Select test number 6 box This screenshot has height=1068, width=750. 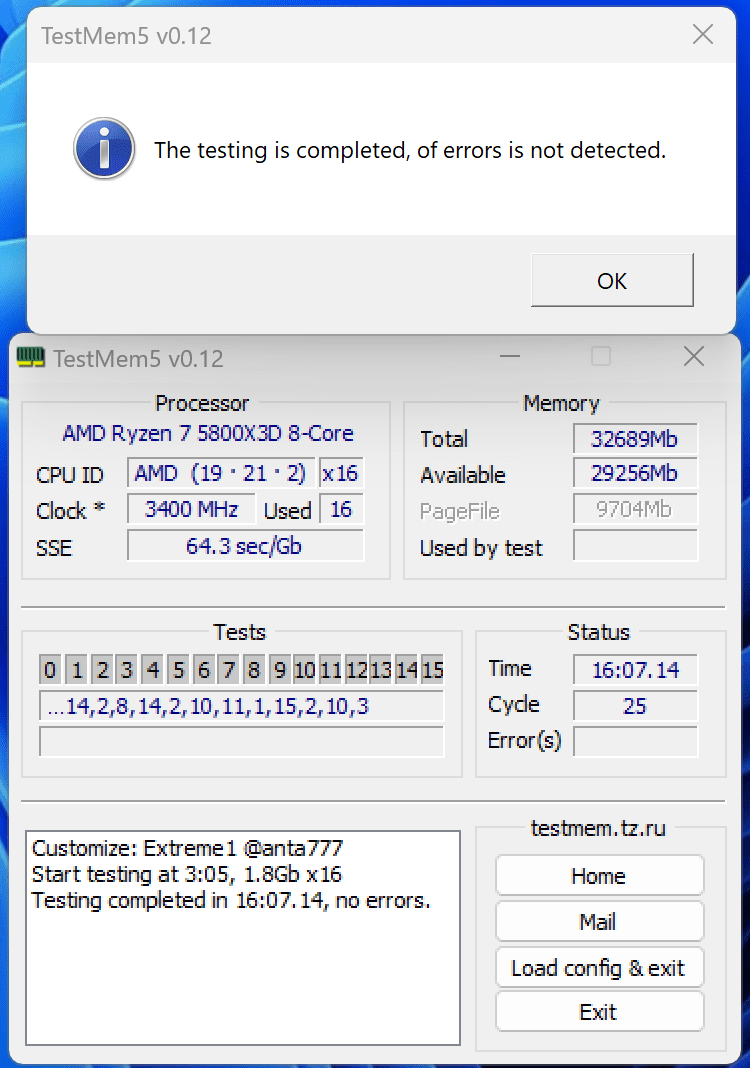203,670
